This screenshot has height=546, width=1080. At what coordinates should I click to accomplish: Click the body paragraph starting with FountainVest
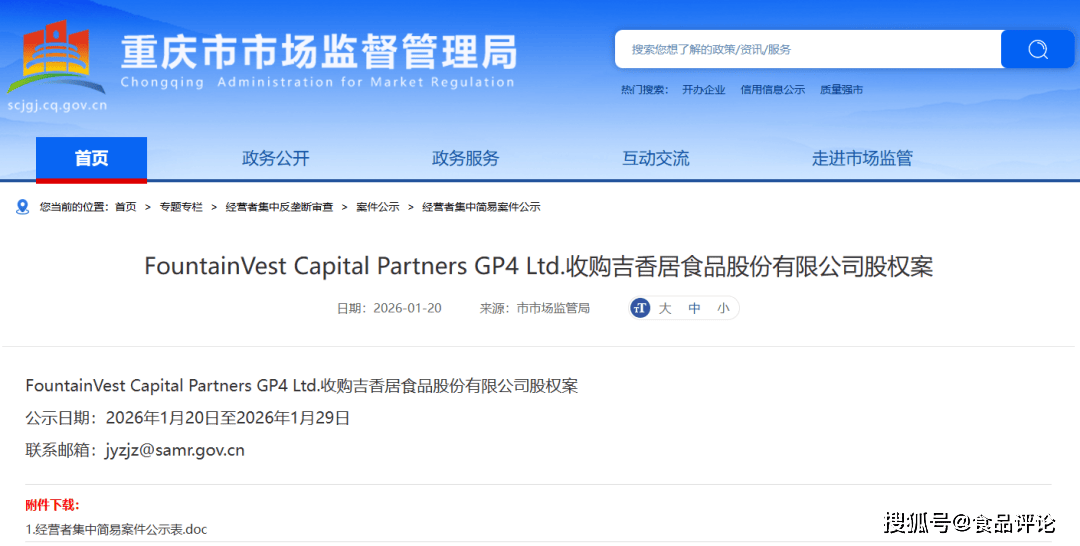click(302, 386)
